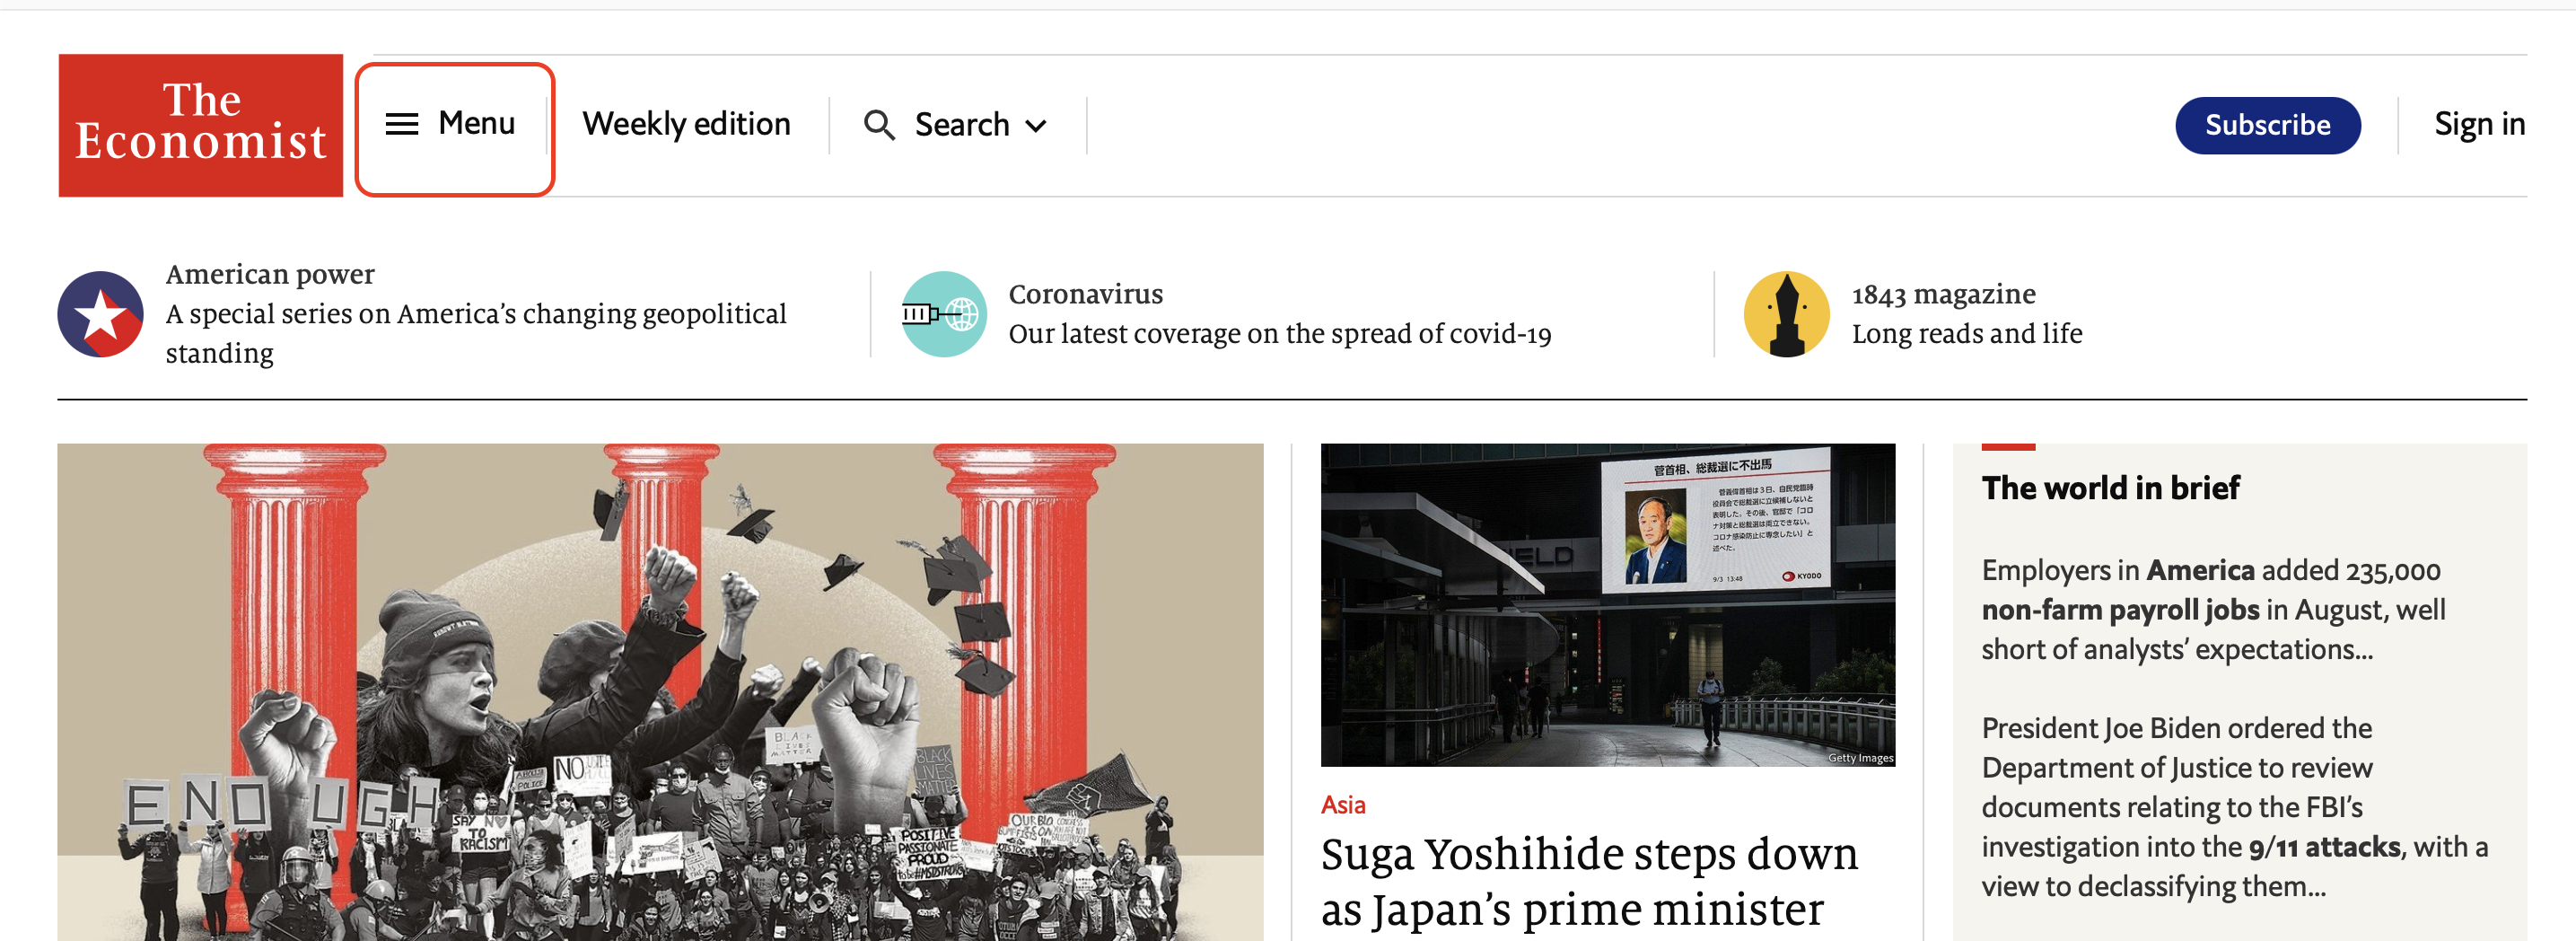Image resolution: width=2576 pixels, height=941 pixels.
Task: Open the Weekly edition link
Action: [686, 124]
